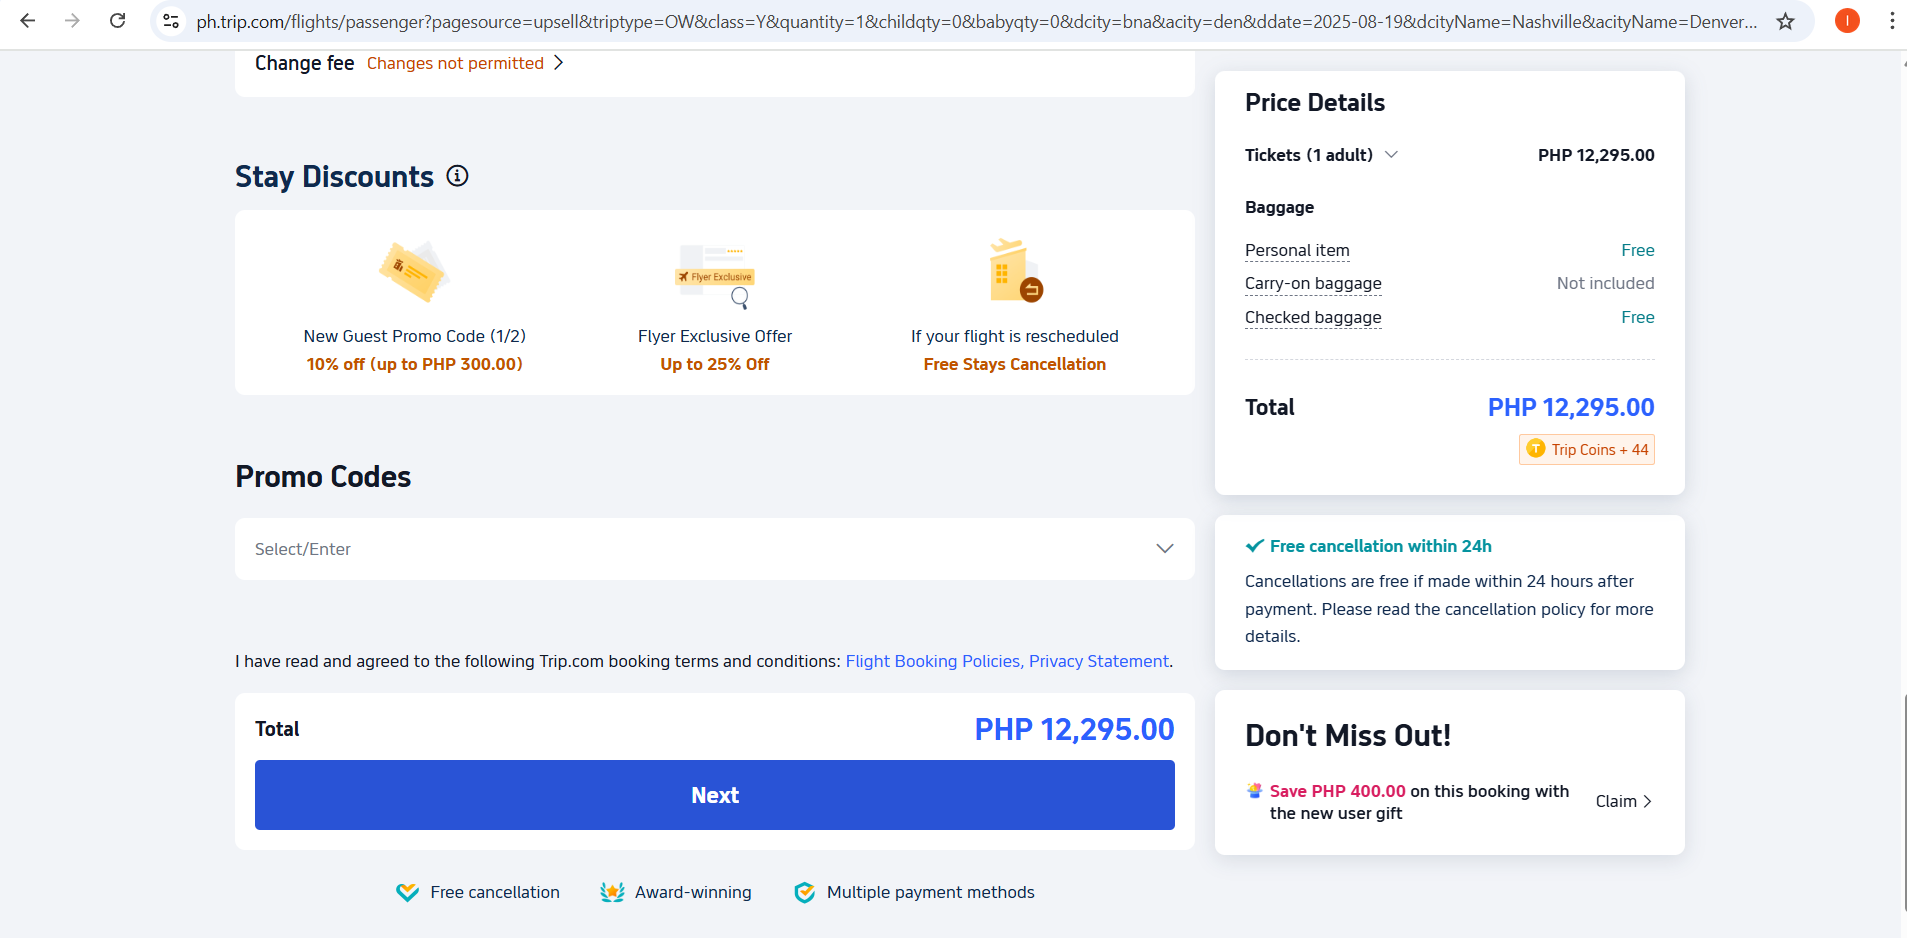1907x938 pixels.
Task: Open the browser profile avatar
Action: [x=1847, y=21]
